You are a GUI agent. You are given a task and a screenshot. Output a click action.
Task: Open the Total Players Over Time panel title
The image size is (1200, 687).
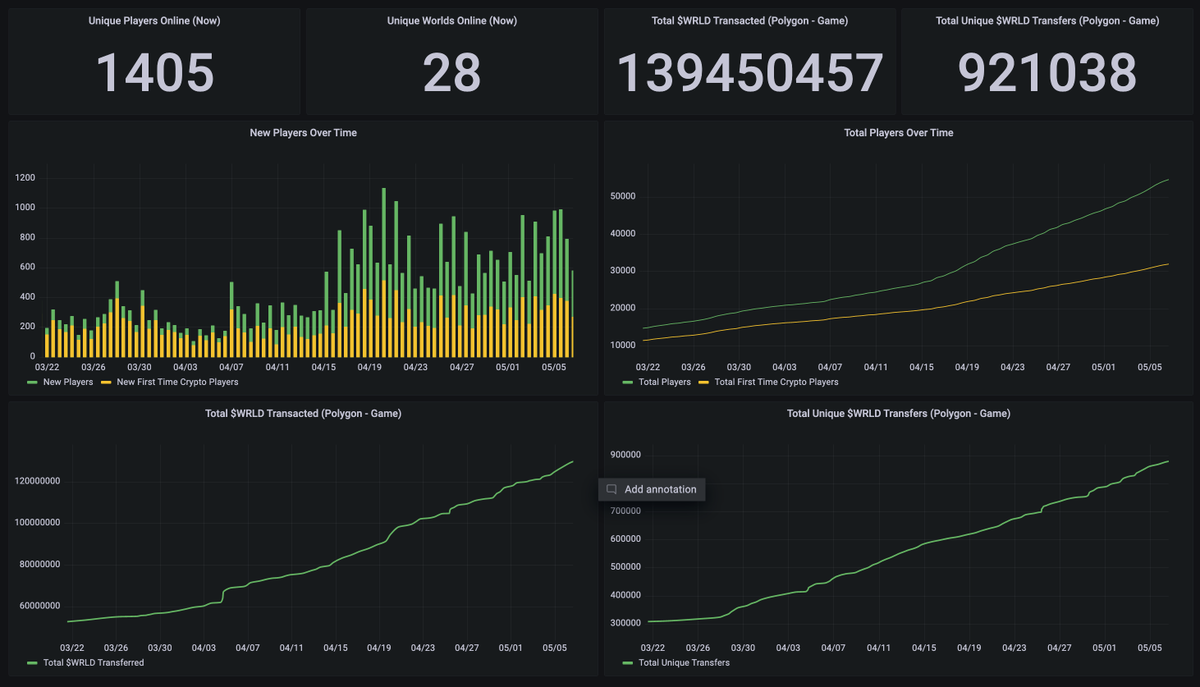point(898,132)
